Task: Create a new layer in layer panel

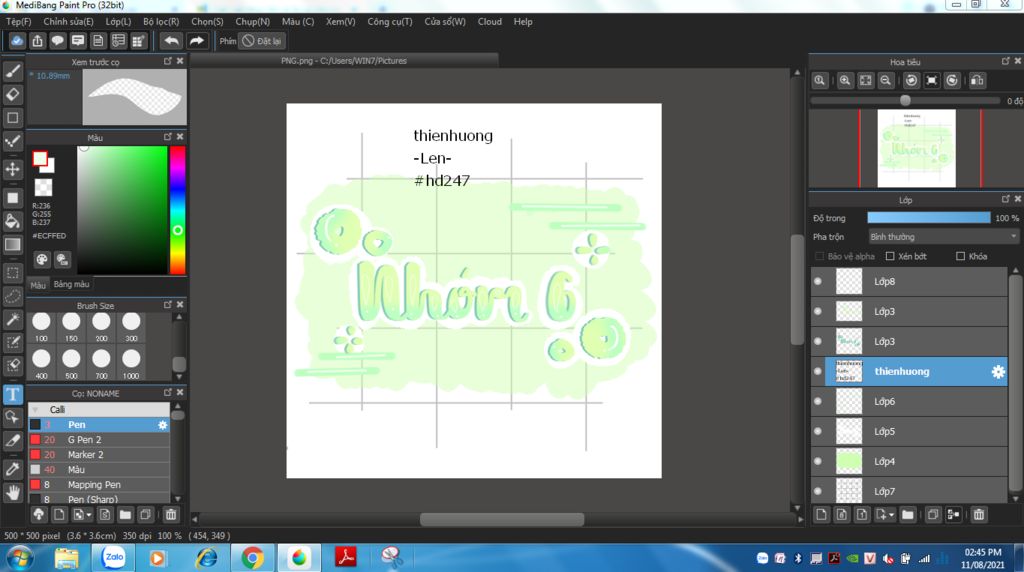Action: (x=822, y=515)
